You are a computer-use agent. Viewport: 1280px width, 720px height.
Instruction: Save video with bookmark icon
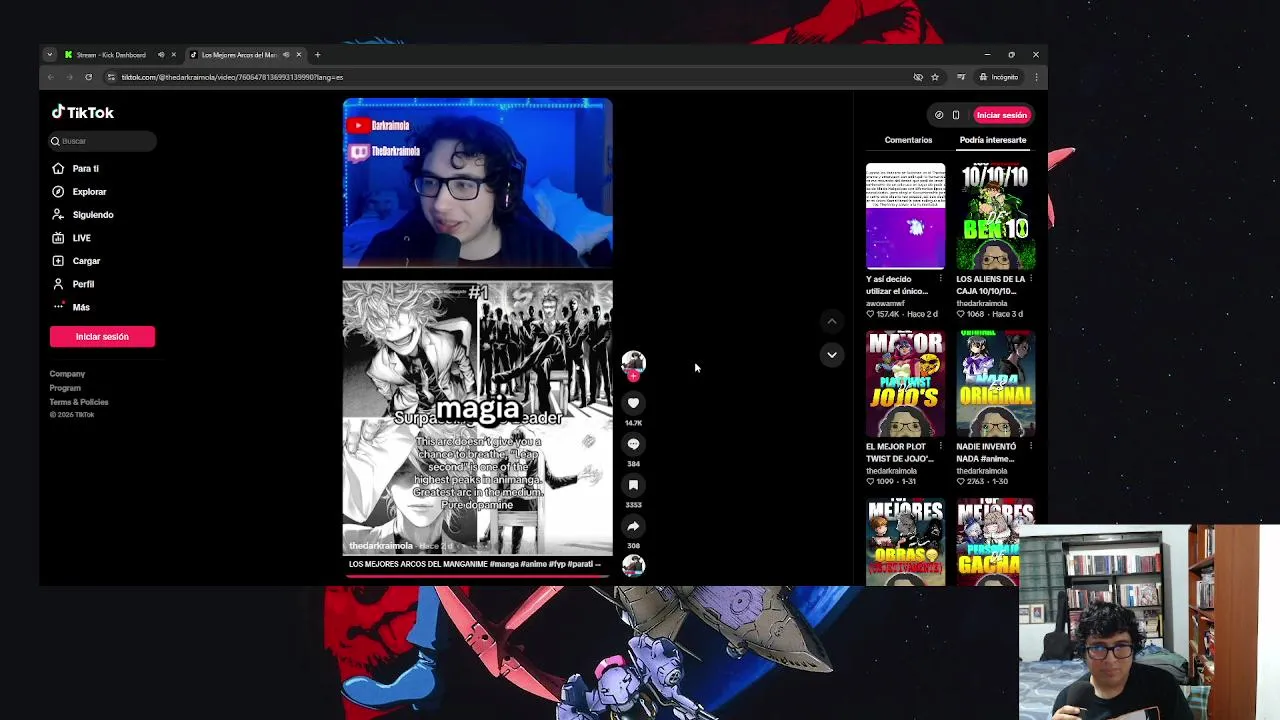pos(633,485)
